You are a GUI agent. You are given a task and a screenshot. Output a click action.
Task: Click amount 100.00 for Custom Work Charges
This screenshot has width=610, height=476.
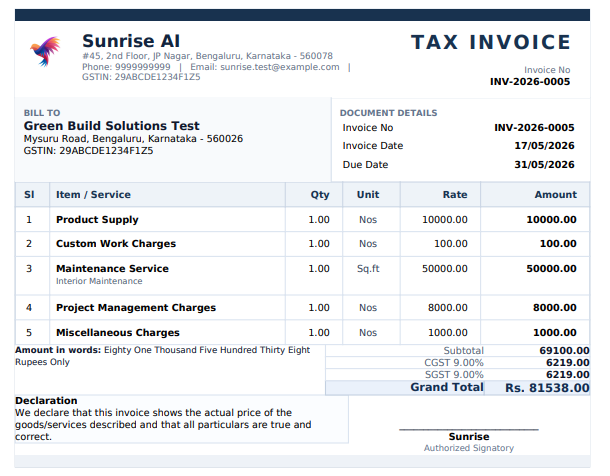click(558, 244)
